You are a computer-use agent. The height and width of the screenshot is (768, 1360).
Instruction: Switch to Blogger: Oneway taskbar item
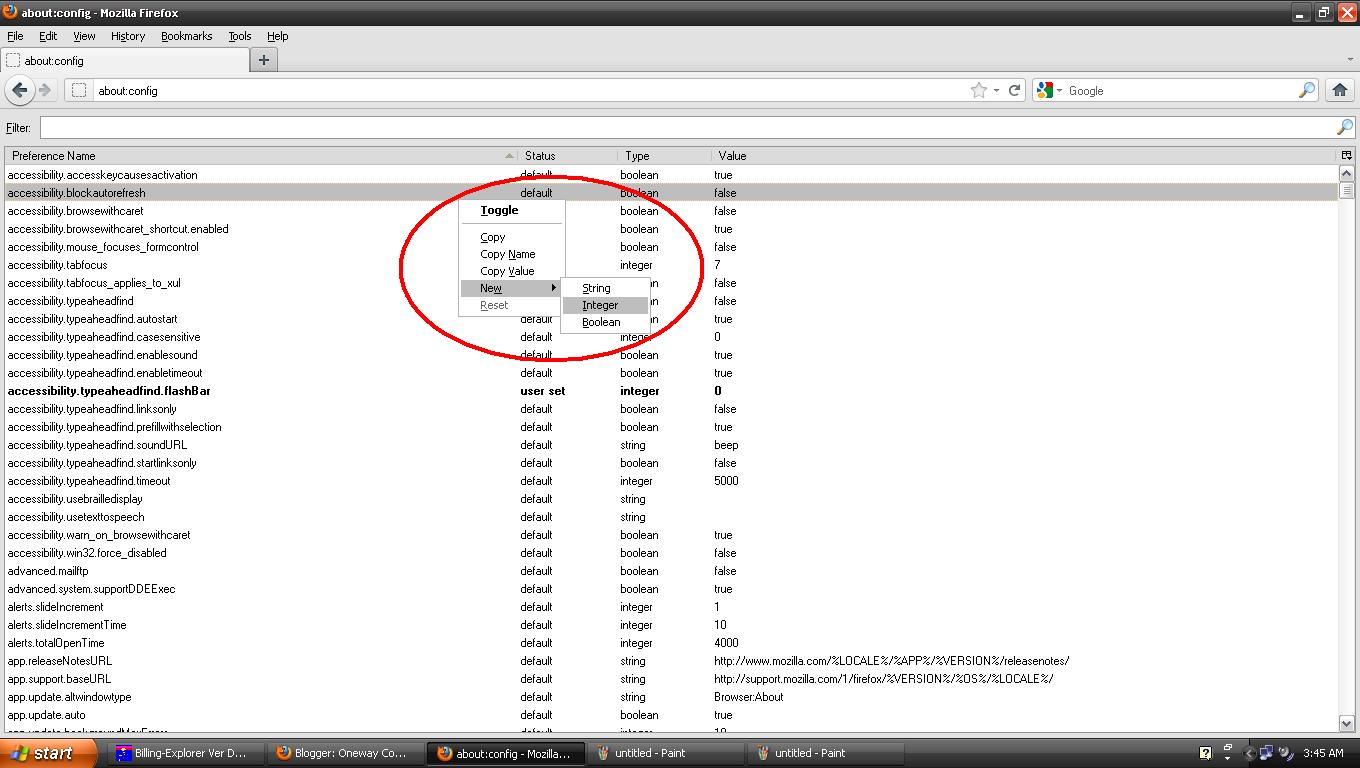346,753
